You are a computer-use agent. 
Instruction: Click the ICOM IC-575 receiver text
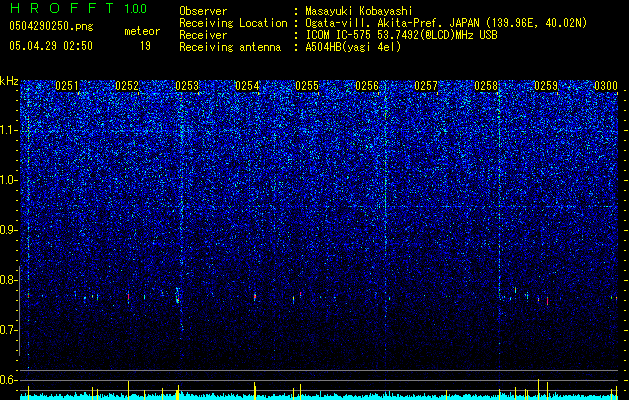coord(401,35)
